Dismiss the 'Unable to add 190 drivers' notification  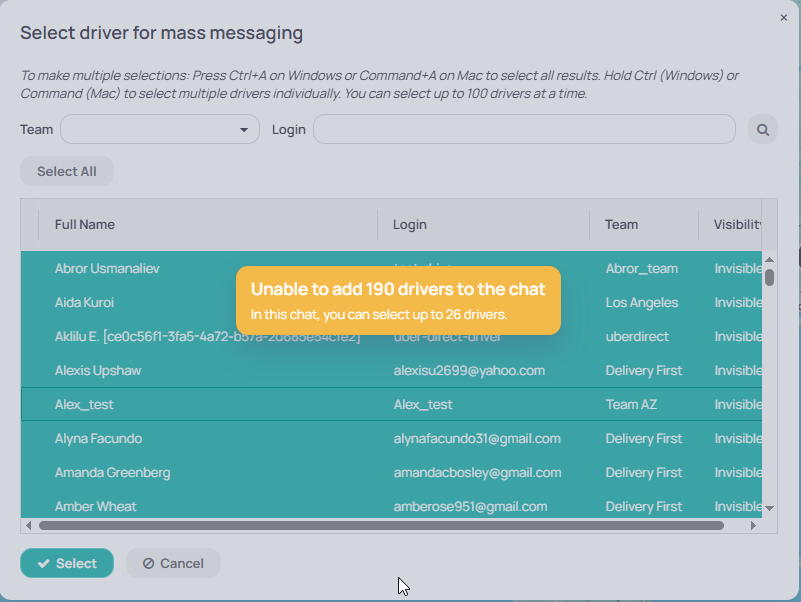coord(398,300)
